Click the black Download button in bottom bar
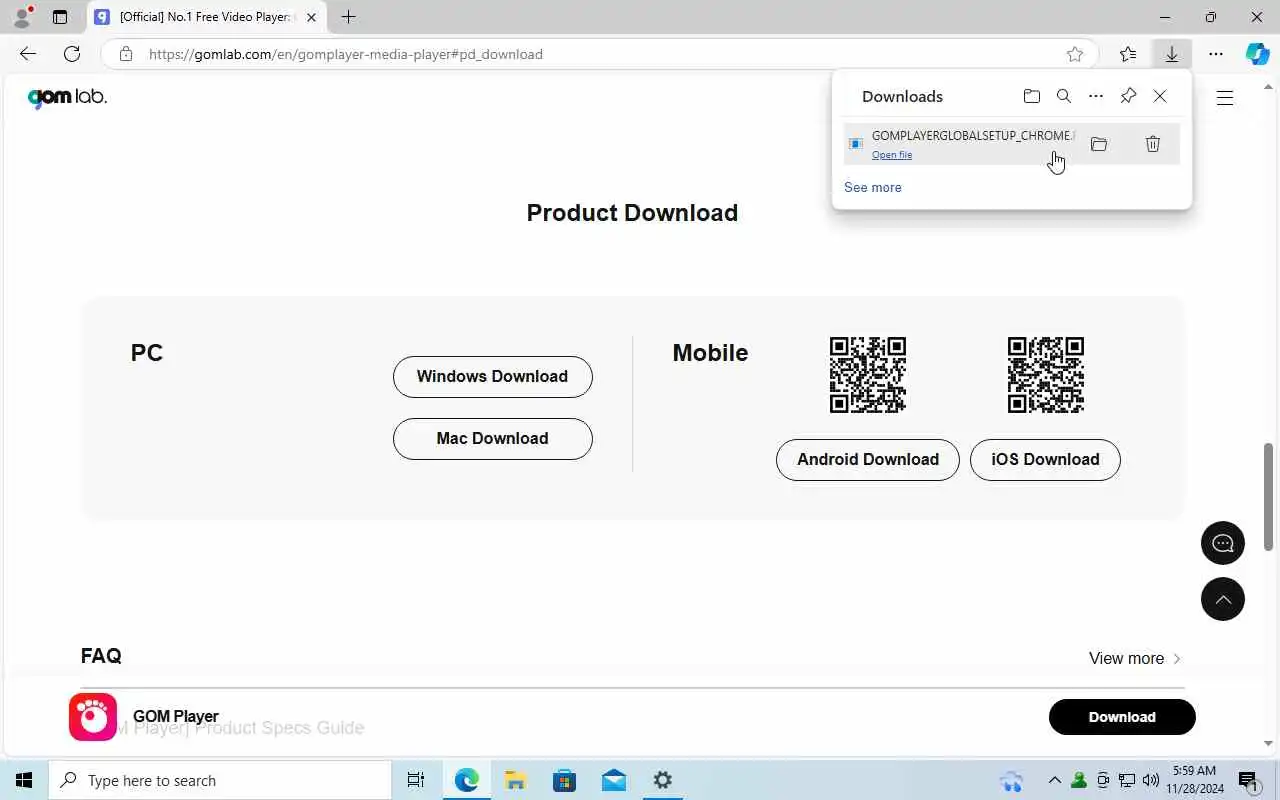The image size is (1280, 800). 1122,717
